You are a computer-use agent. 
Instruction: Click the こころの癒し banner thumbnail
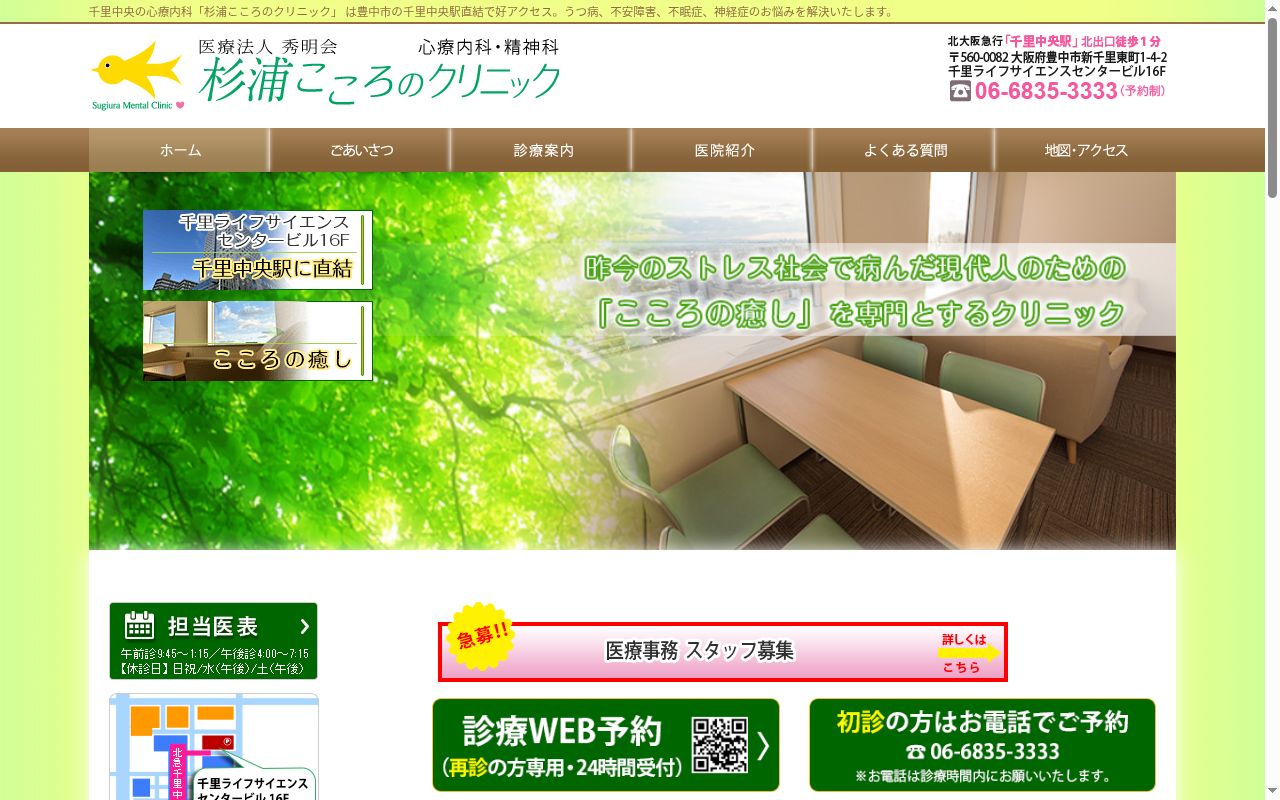tap(258, 341)
